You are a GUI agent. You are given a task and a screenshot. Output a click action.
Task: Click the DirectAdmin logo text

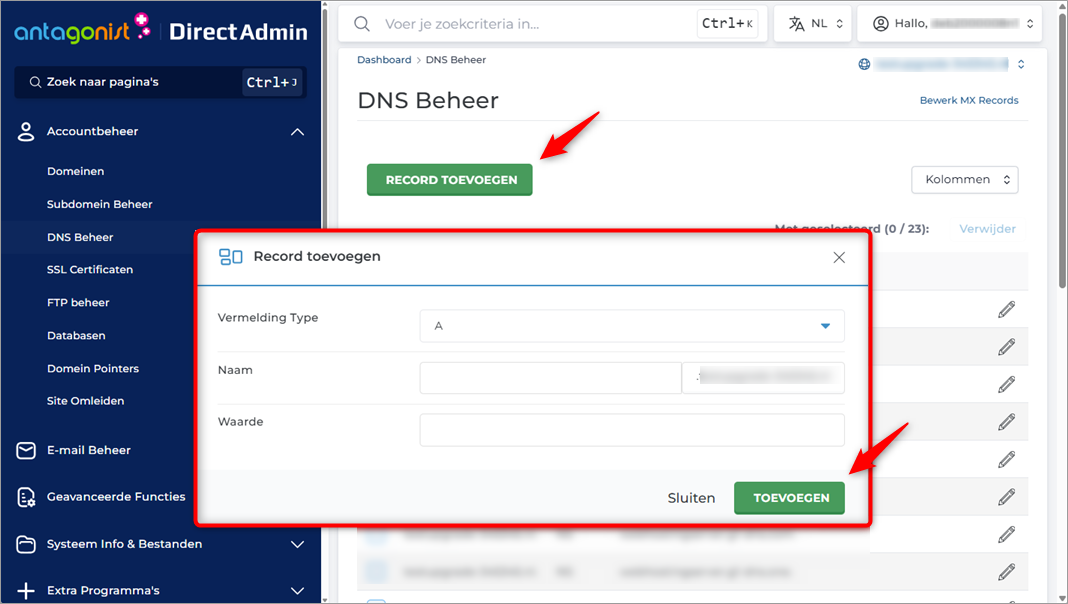(x=238, y=31)
